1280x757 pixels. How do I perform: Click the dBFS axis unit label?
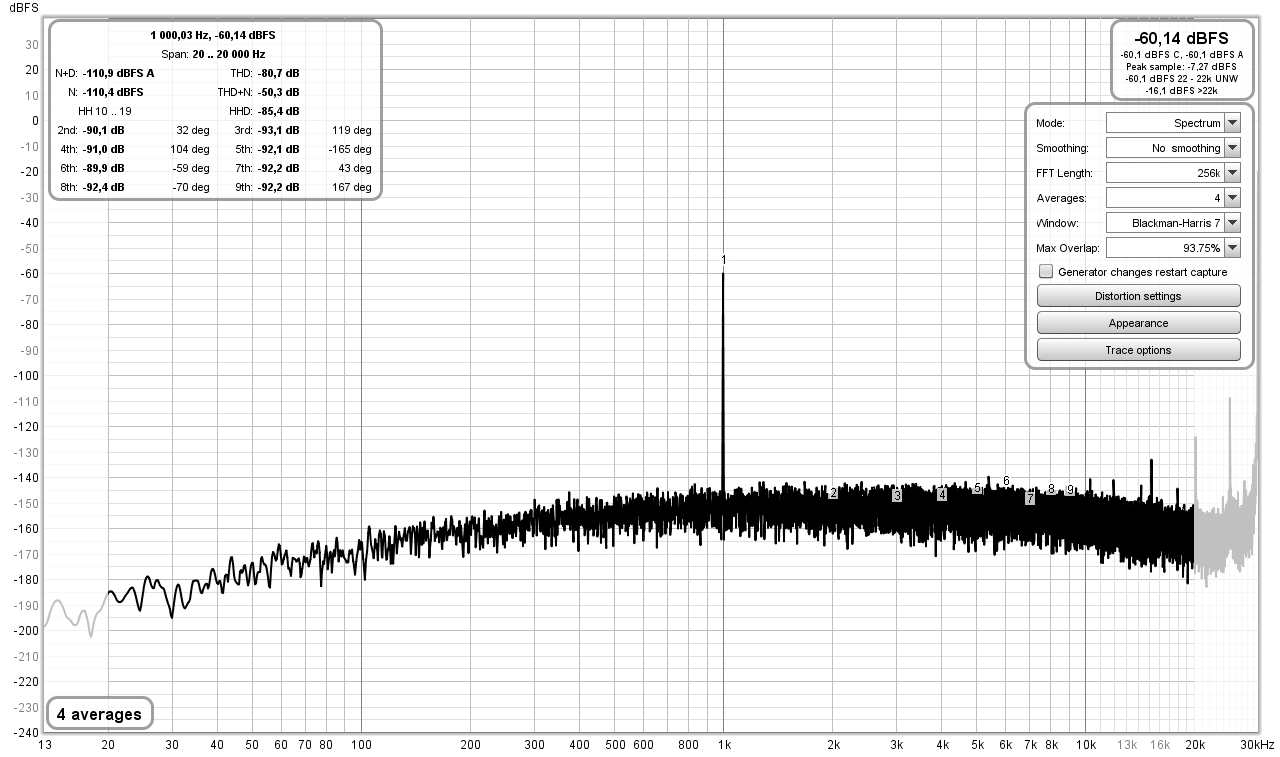(x=22, y=7)
